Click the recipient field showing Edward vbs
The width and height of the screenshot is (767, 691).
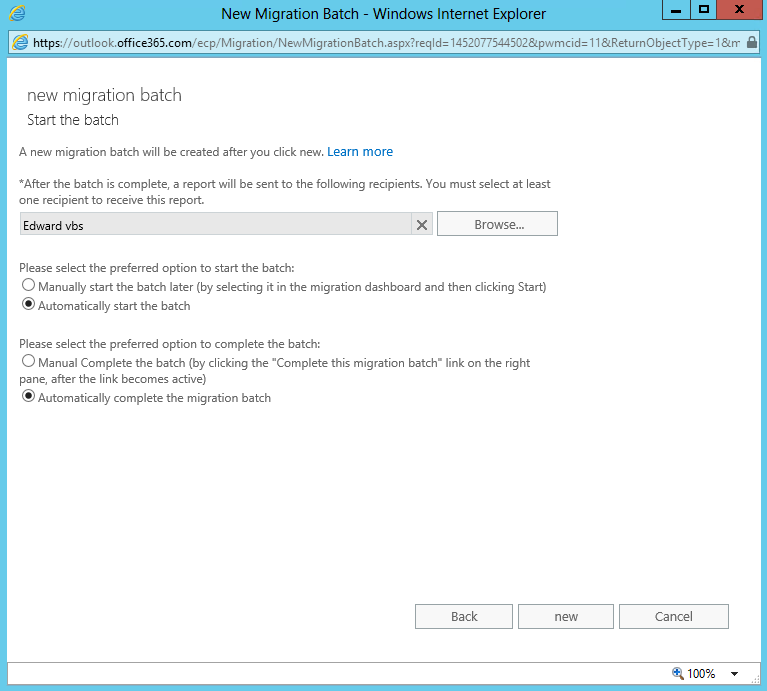click(x=216, y=224)
